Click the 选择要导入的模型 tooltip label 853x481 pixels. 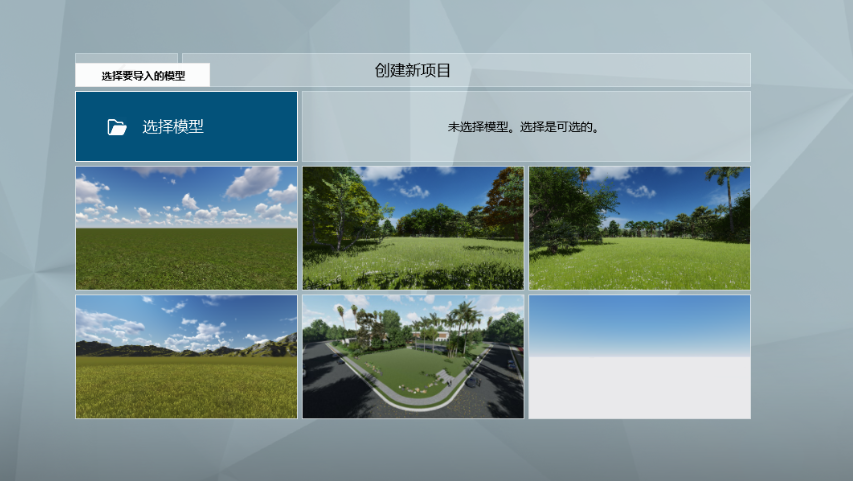coord(142,75)
